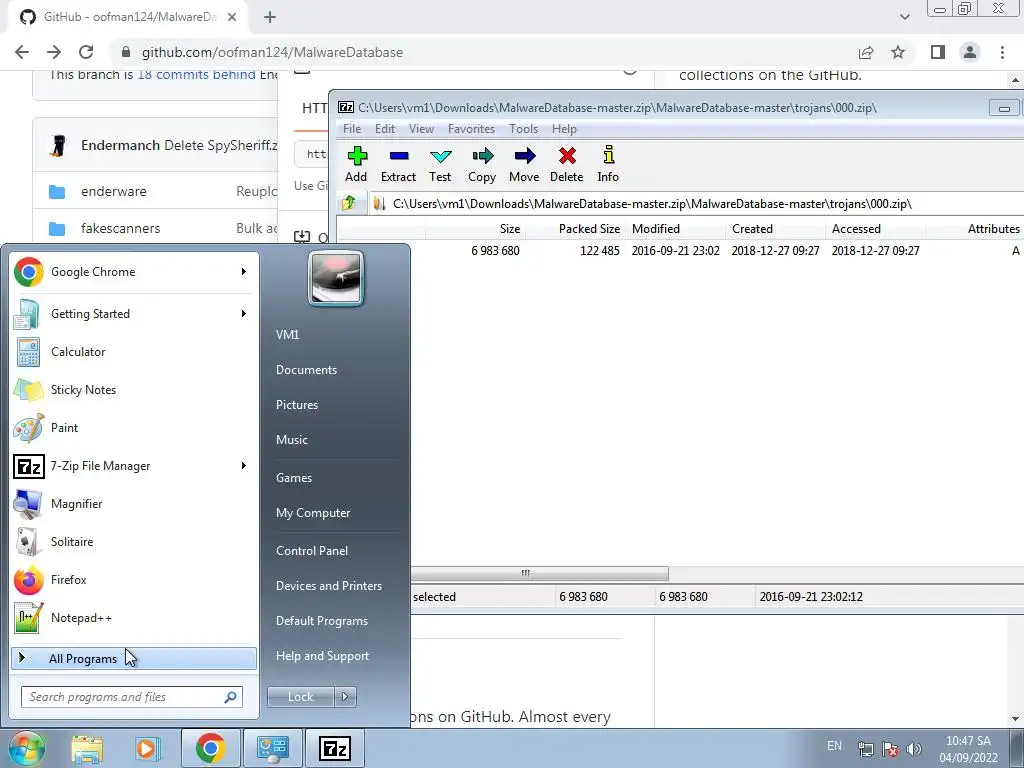This screenshot has width=1024, height=768.
Task: Open the File menu in 7-Zip
Action: (352, 129)
